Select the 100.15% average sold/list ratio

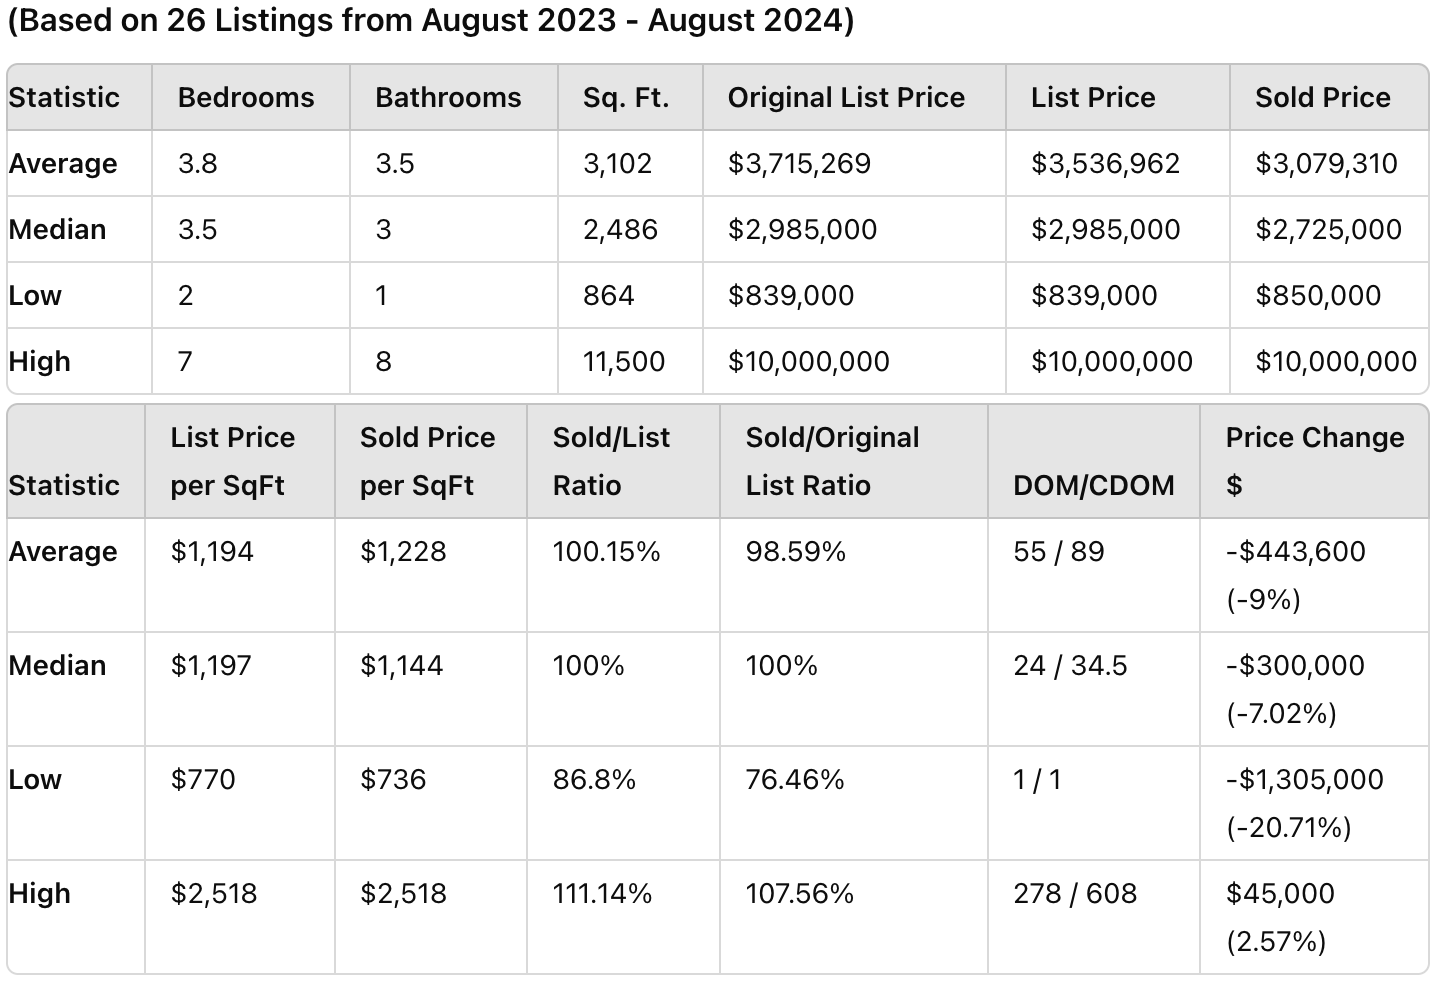606,551
